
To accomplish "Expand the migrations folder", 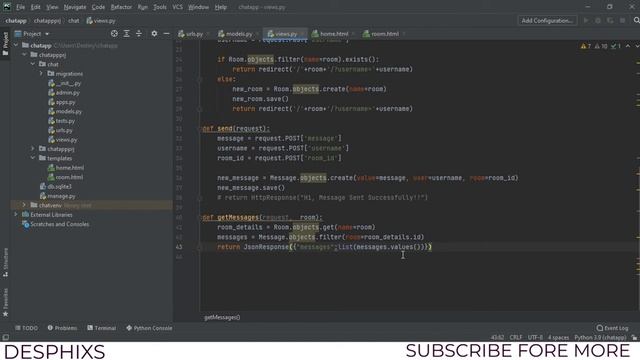I will [41, 73].
